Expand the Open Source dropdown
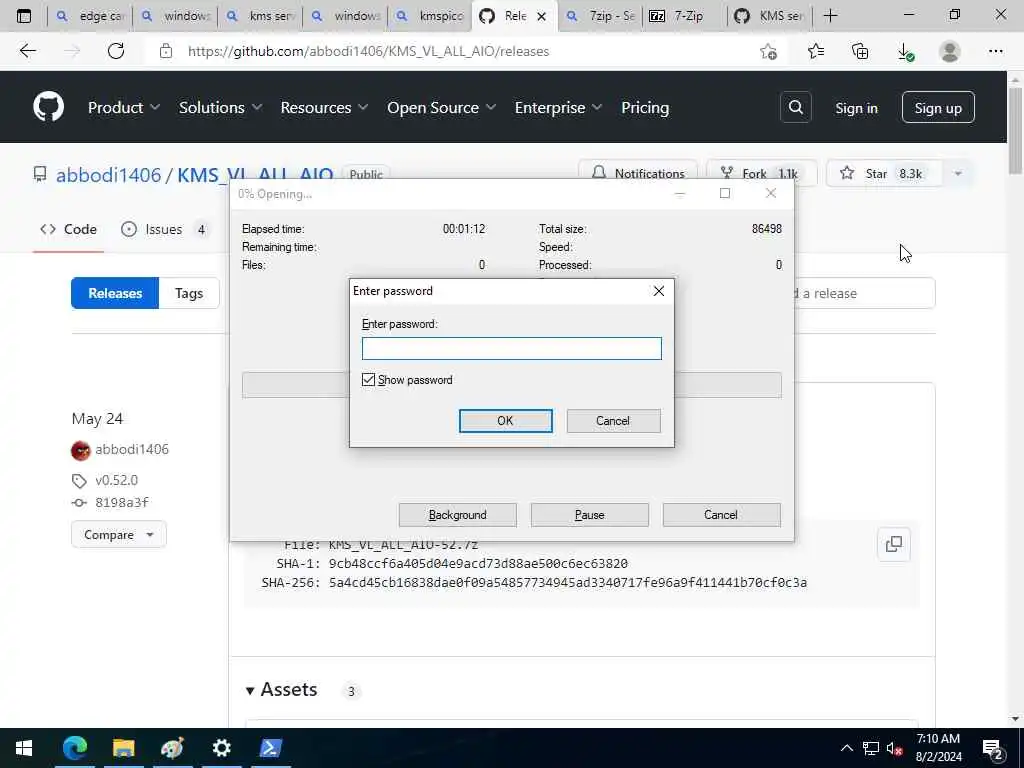 [x=441, y=108]
